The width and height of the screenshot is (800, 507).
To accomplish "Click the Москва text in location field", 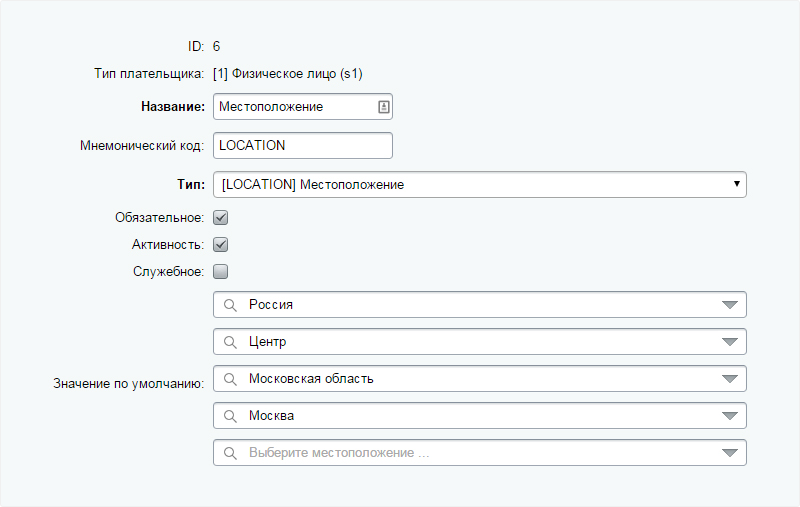I will pos(272,416).
